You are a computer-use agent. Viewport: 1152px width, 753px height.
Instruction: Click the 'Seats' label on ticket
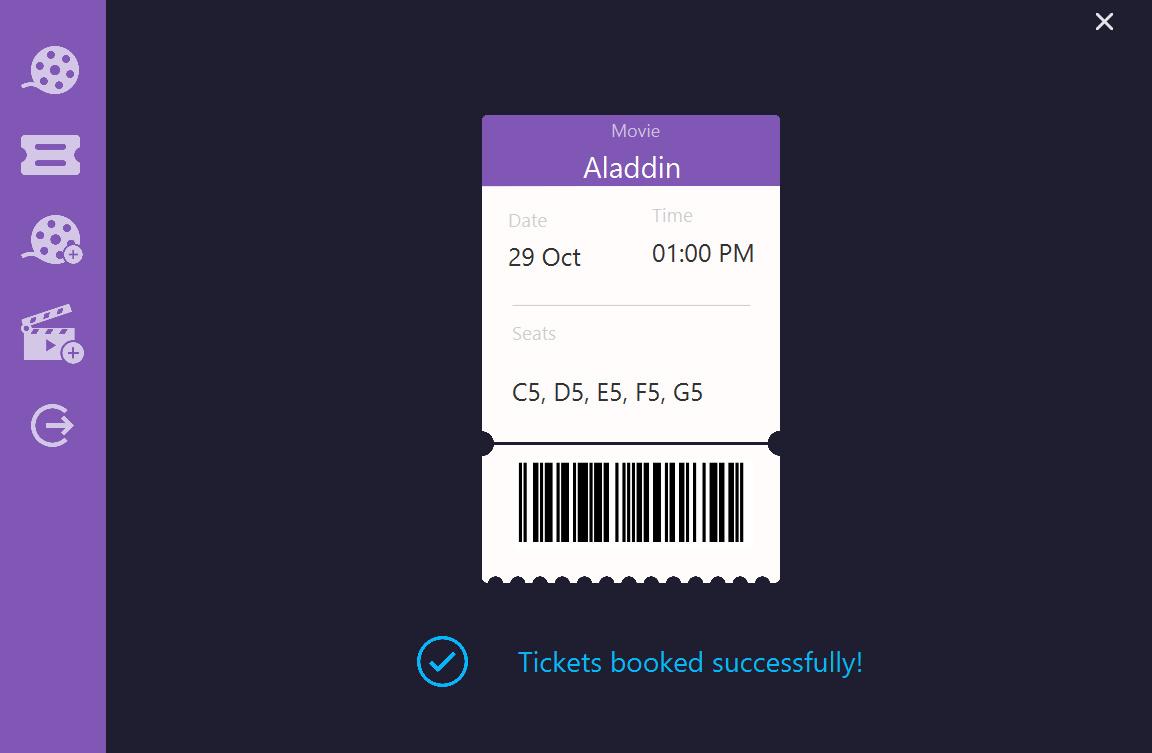[x=533, y=334]
